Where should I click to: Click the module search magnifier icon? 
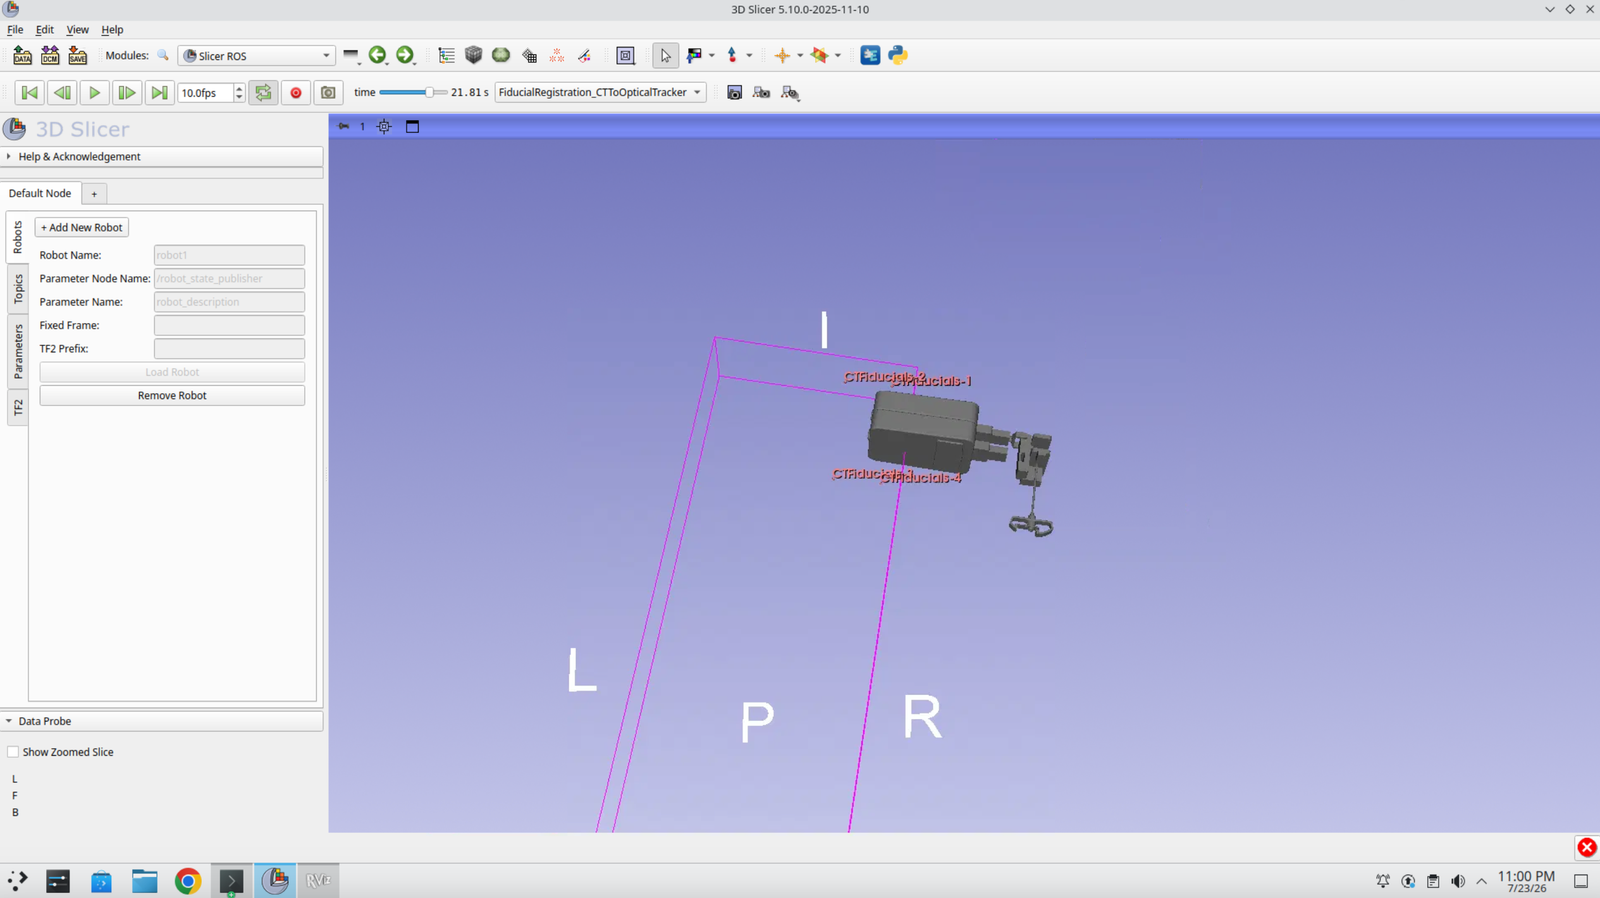point(163,56)
